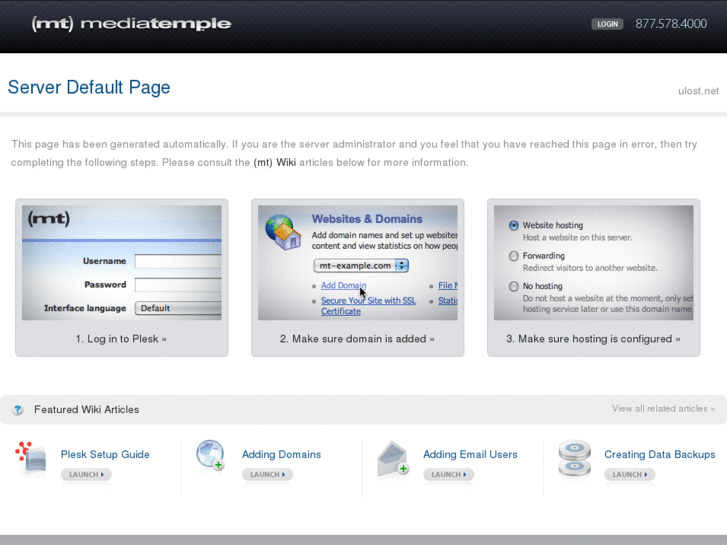Screen dimensions: 727x545
Task: Click the Creating Data Backups discs icon
Action: coord(574,459)
